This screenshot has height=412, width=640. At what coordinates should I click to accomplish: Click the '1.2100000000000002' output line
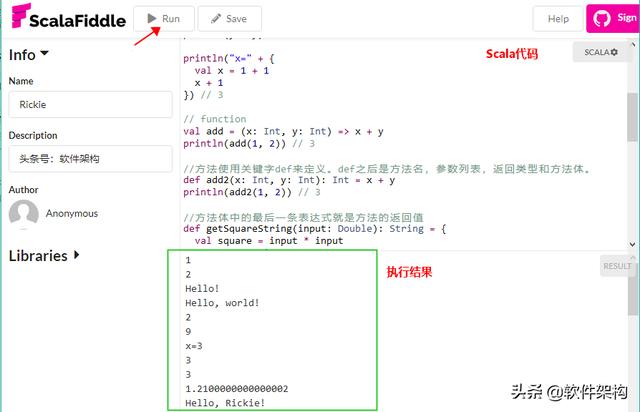click(x=237, y=389)
